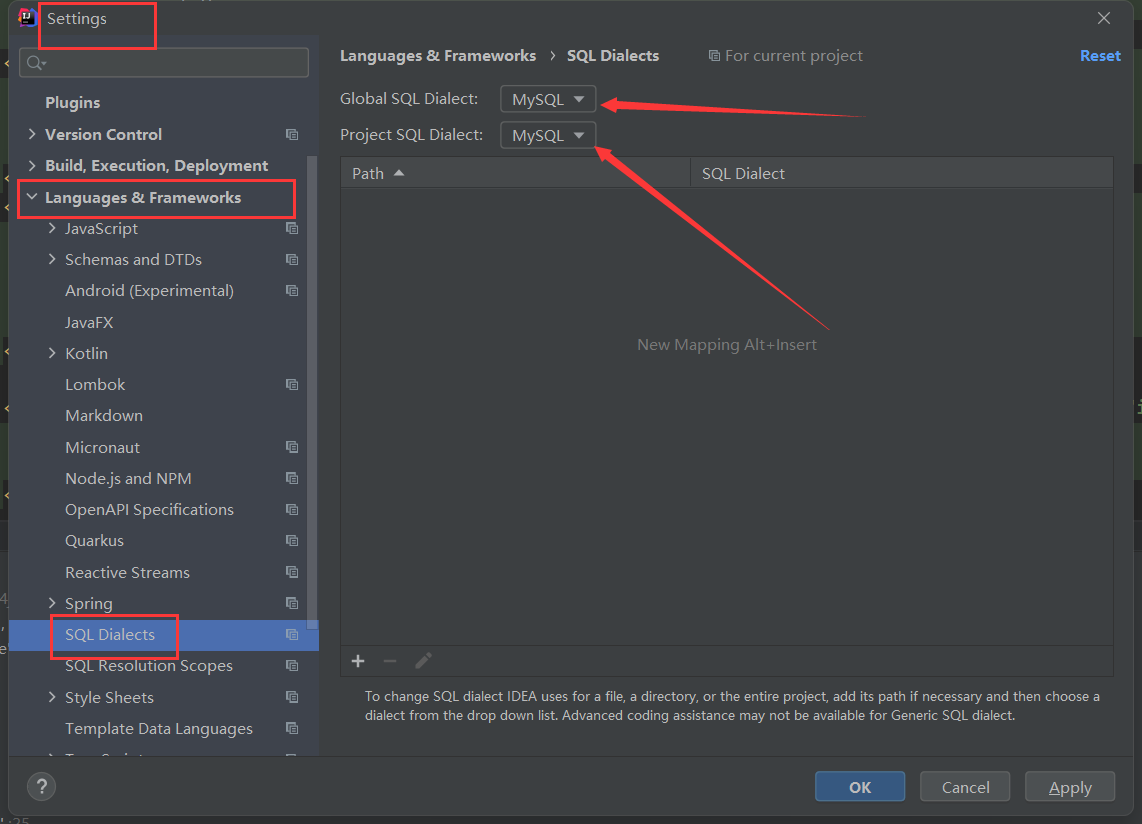
Task: Select the JavaFX settings item
Action: (89, 322)
